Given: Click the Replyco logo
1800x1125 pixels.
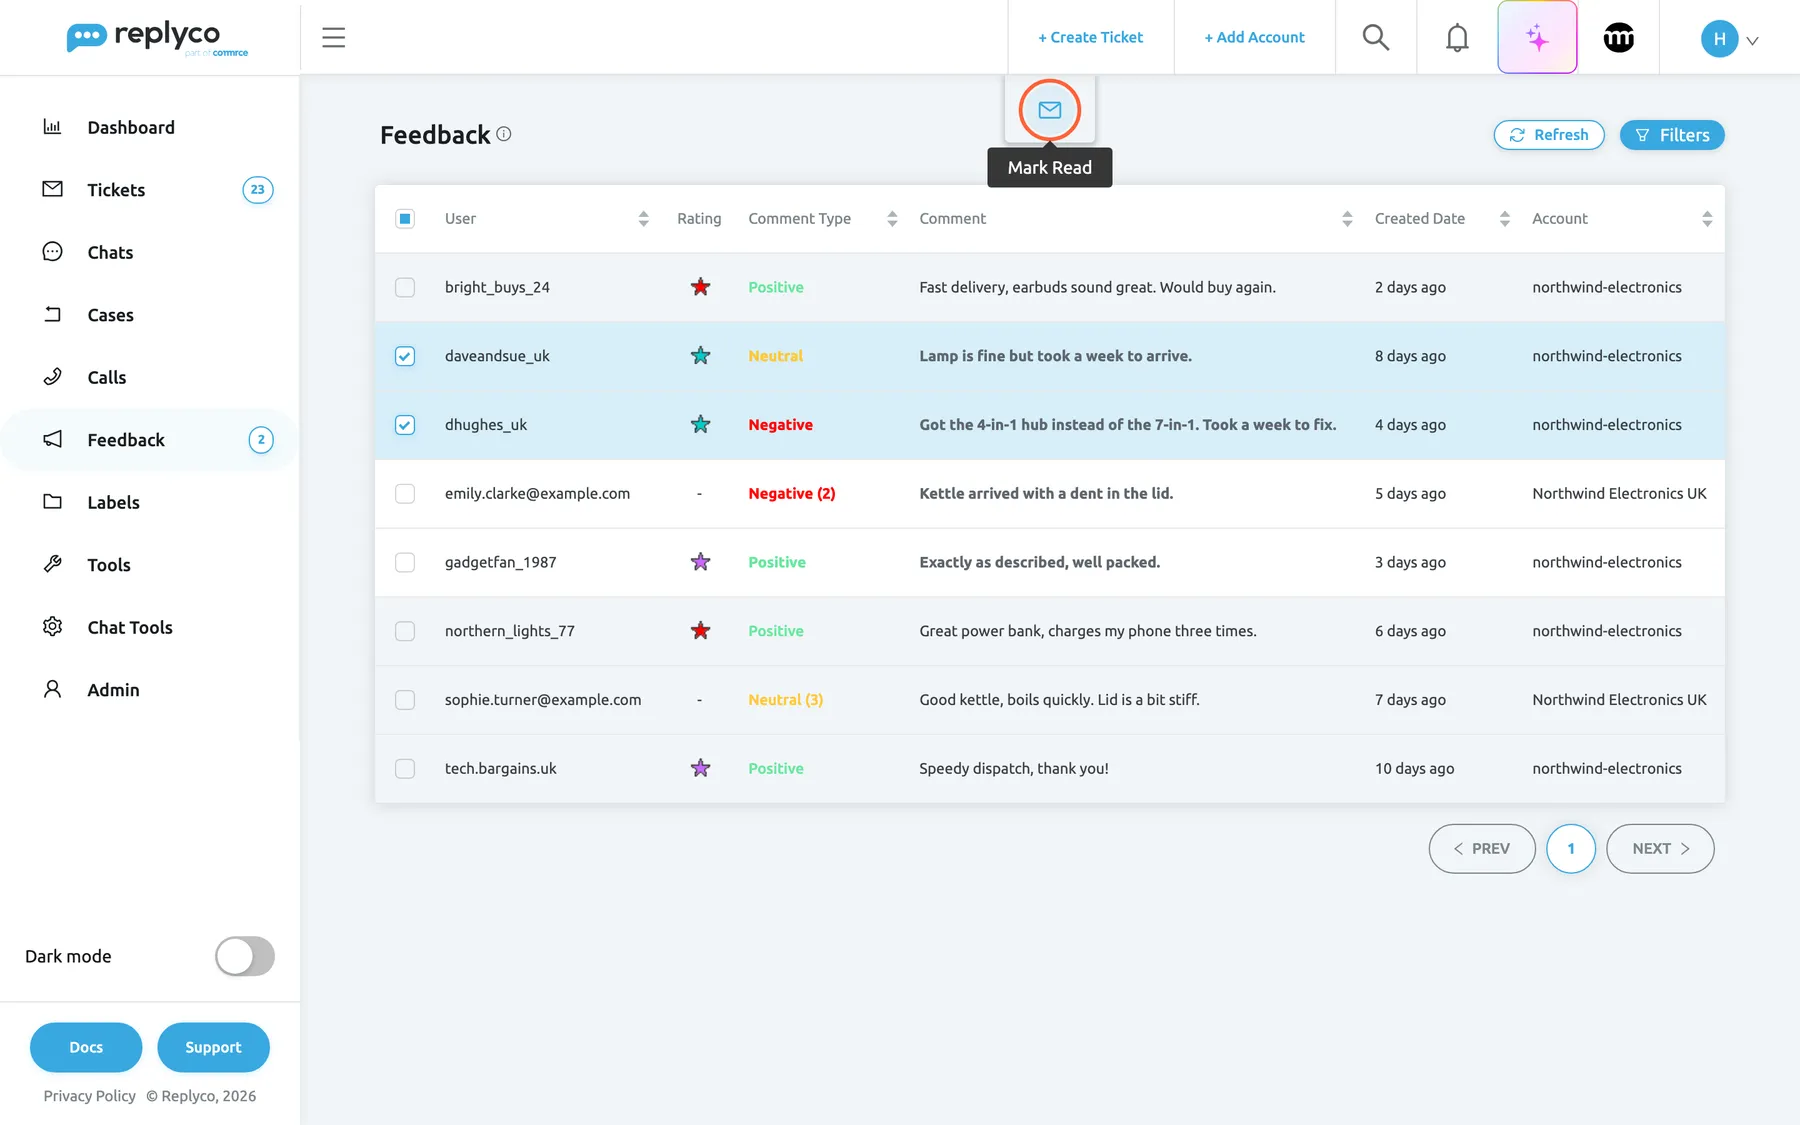Looking at the screenshot, I should (x=158, y=38).
